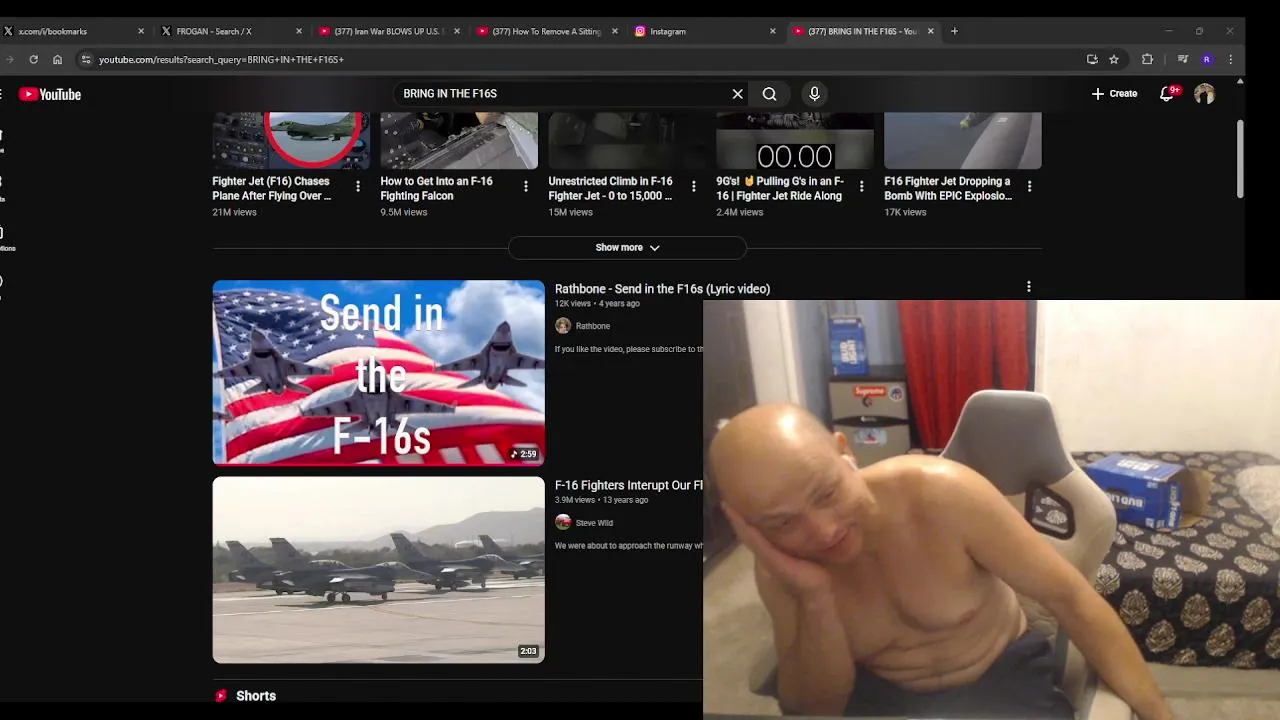Open Rathbone channel avatar

coord(563,326)
